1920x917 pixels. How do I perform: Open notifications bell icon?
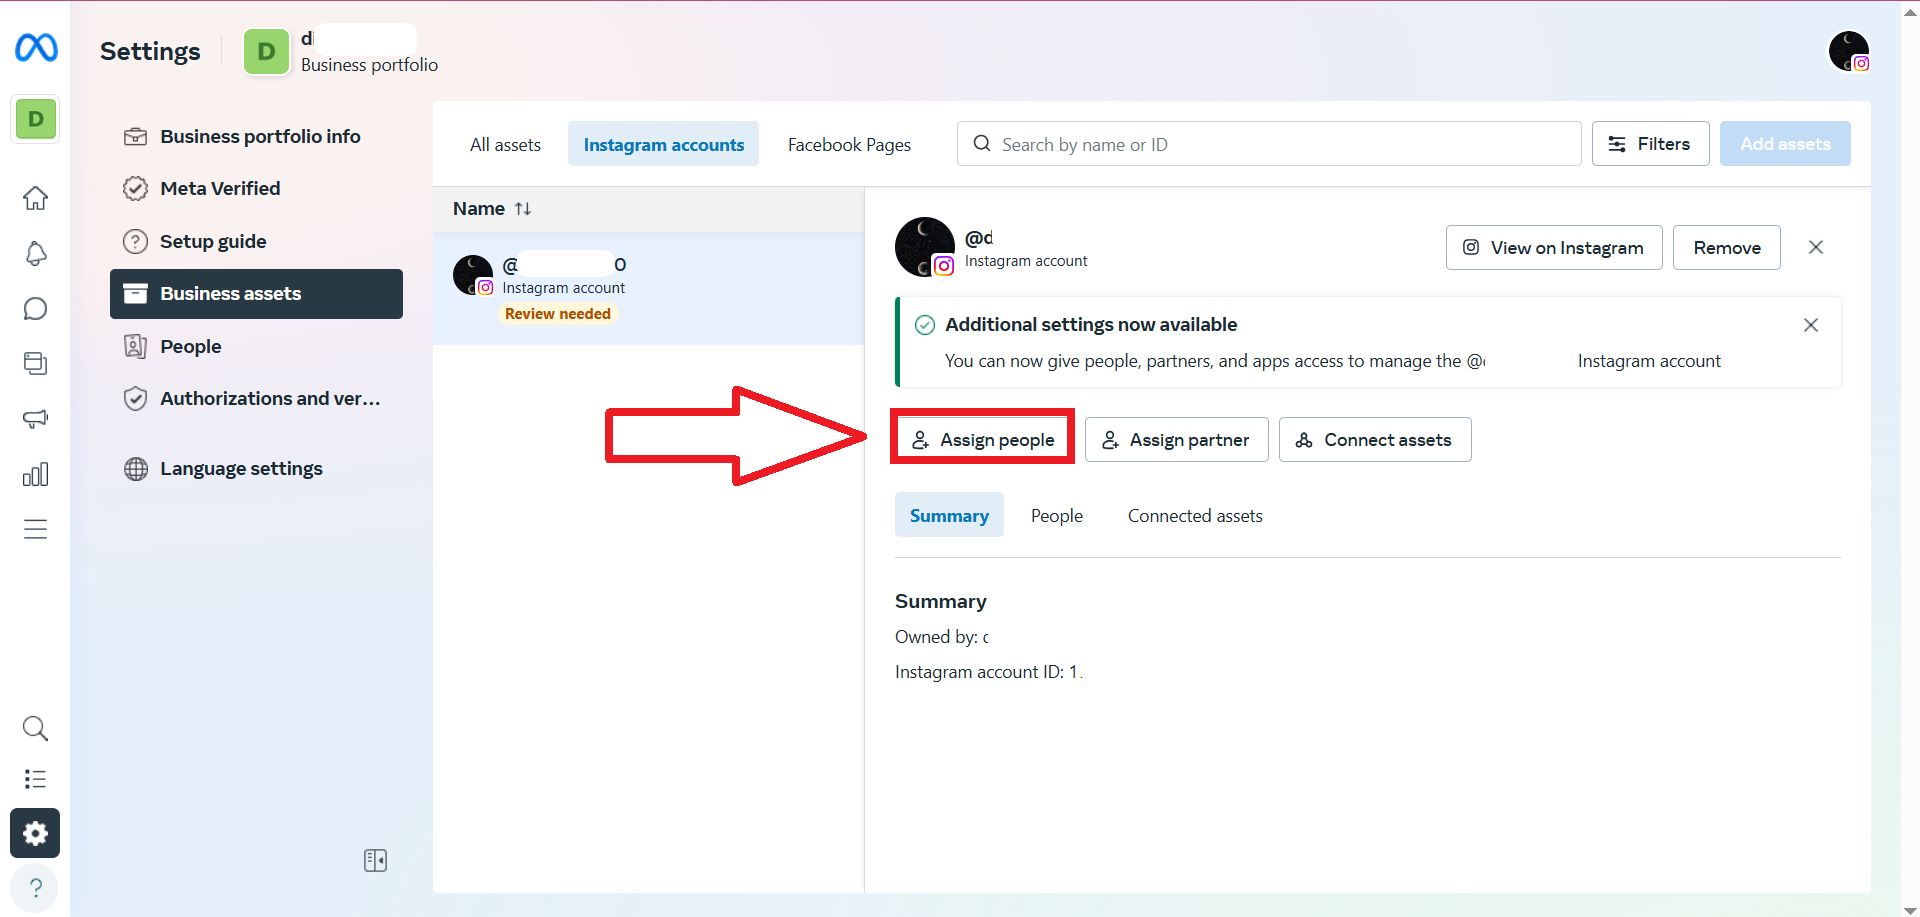tap(35, 253)
